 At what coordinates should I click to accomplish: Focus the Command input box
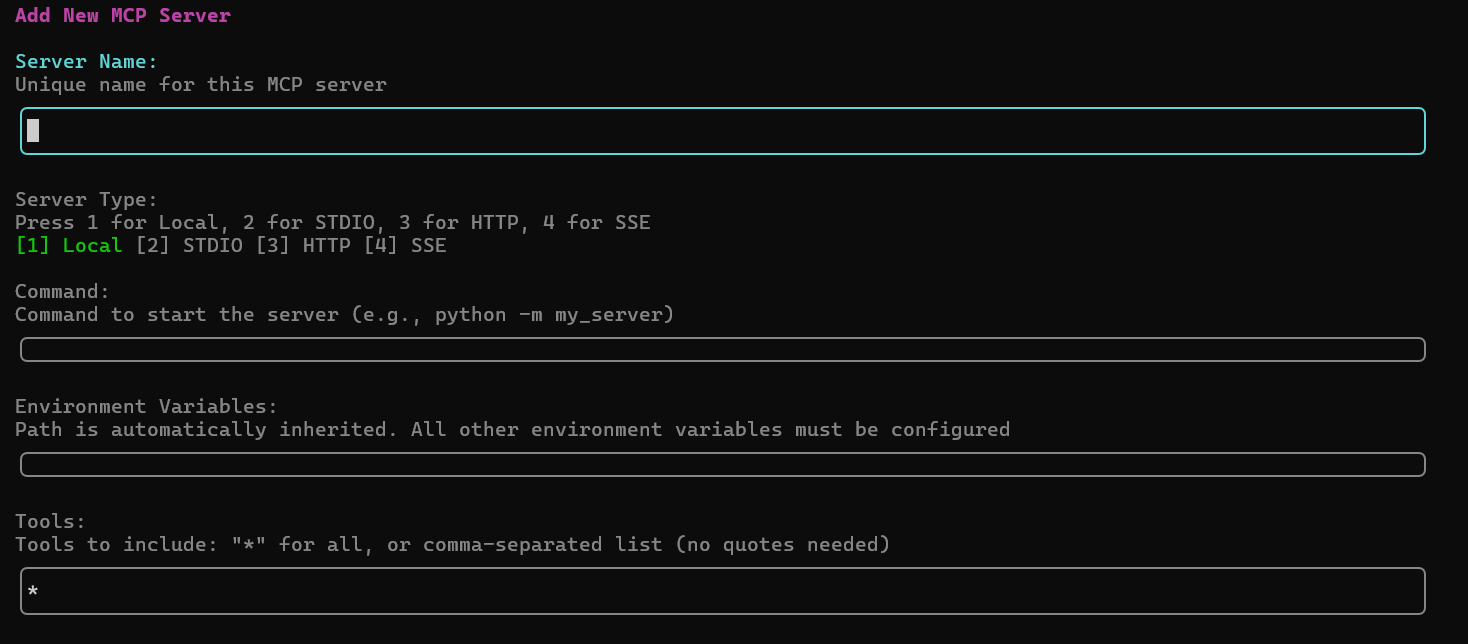click(x=722, y=350)
